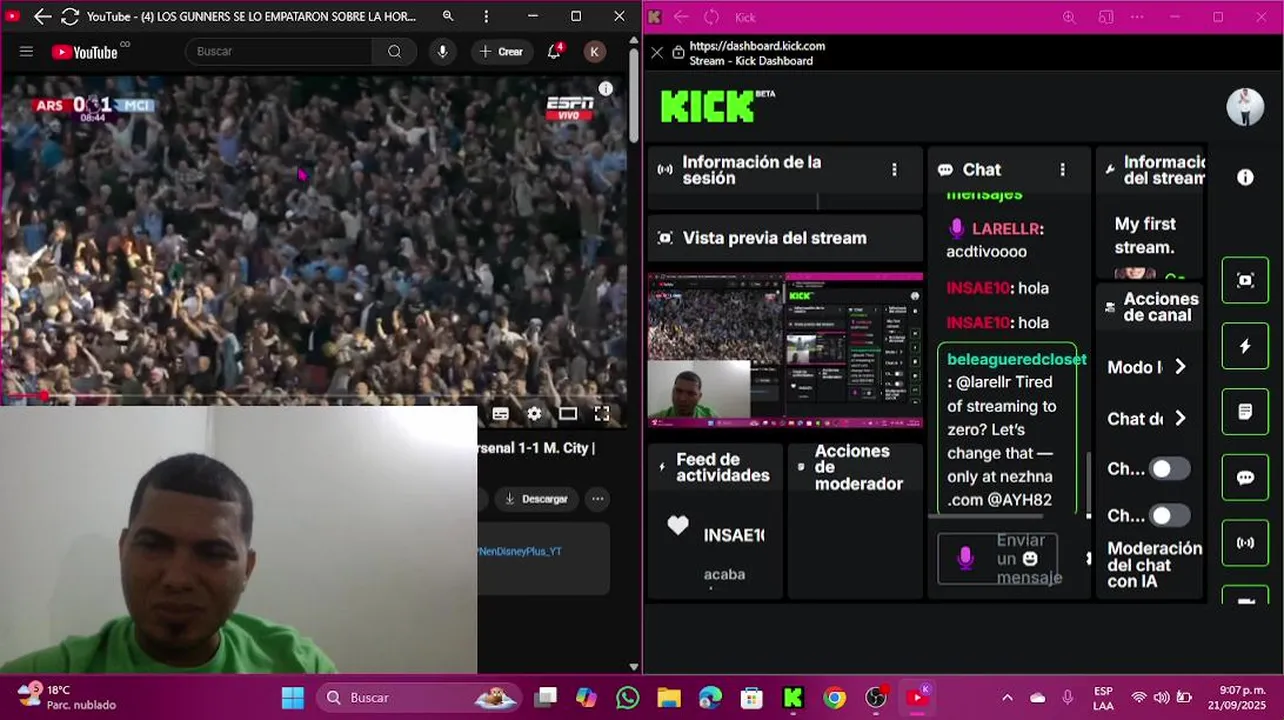Go back in the YouTube app window
1284x720 pixels.
(x=42, y=16)
